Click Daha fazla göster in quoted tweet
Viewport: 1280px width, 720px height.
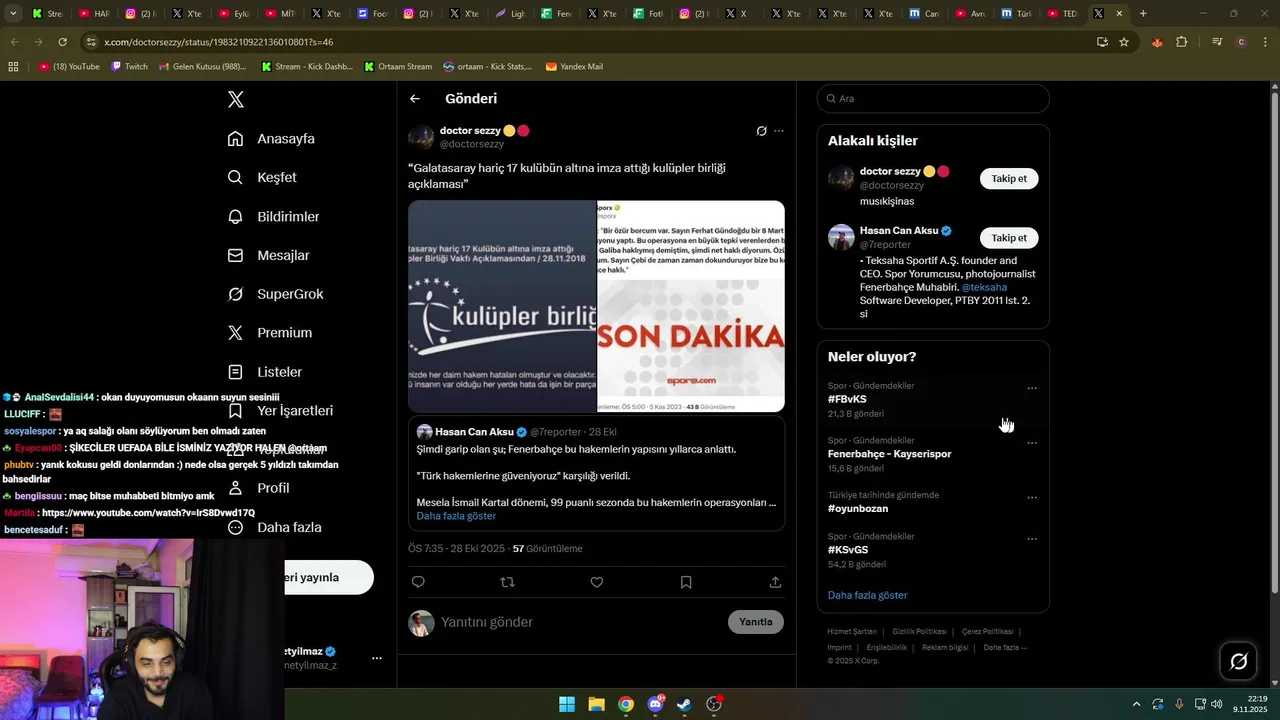(456, 516)
